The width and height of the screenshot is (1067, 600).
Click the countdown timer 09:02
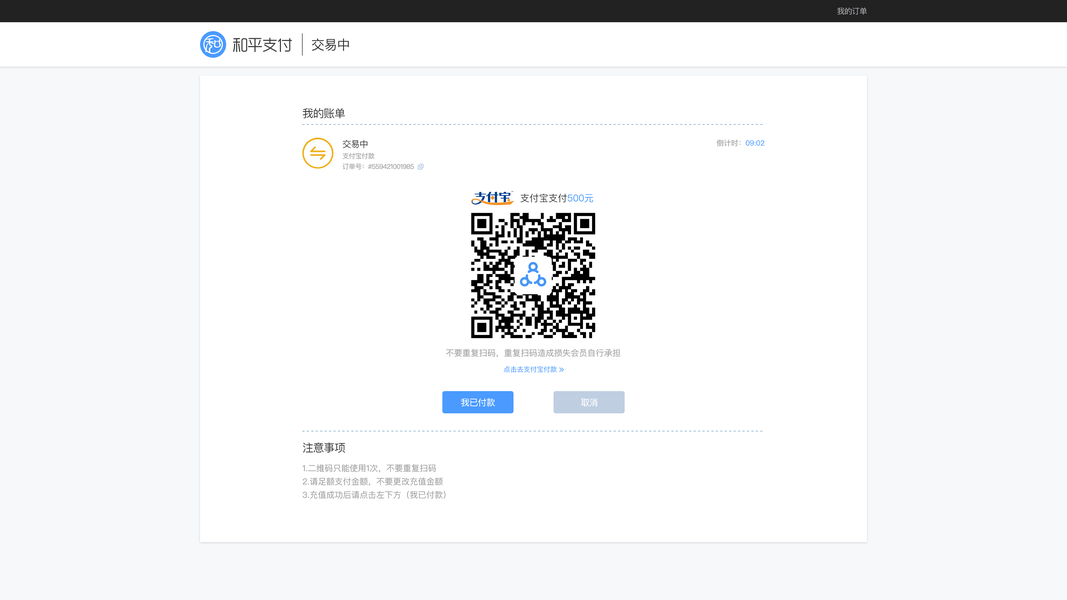(755, 143)
